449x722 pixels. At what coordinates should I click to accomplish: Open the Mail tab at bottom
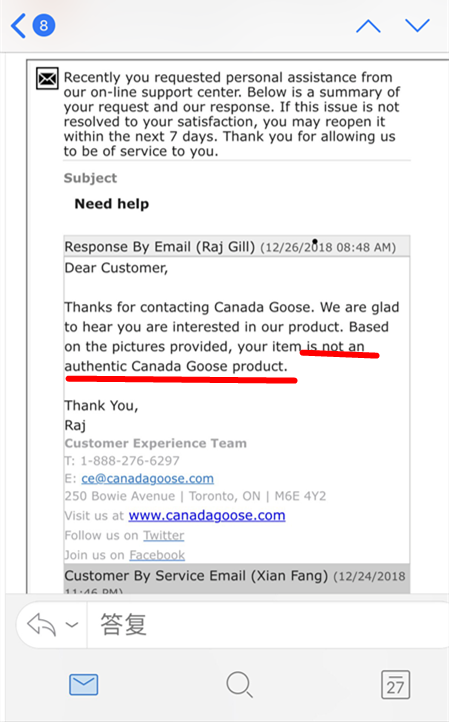point(83,685)
